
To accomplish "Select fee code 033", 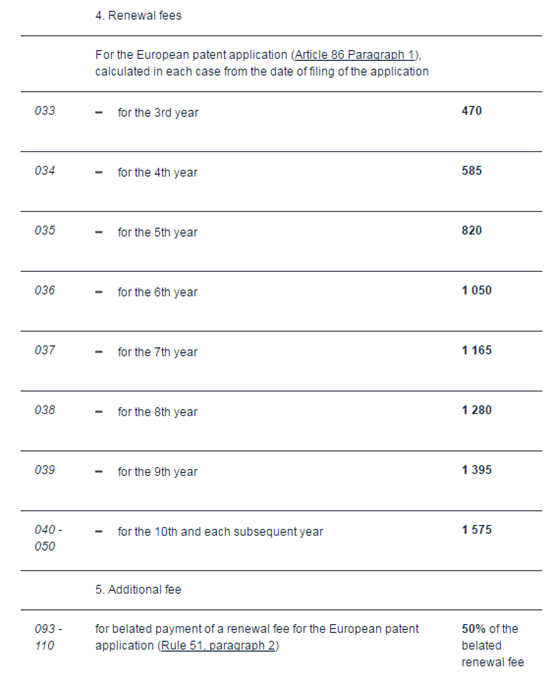I will click(x=45, y=110).
